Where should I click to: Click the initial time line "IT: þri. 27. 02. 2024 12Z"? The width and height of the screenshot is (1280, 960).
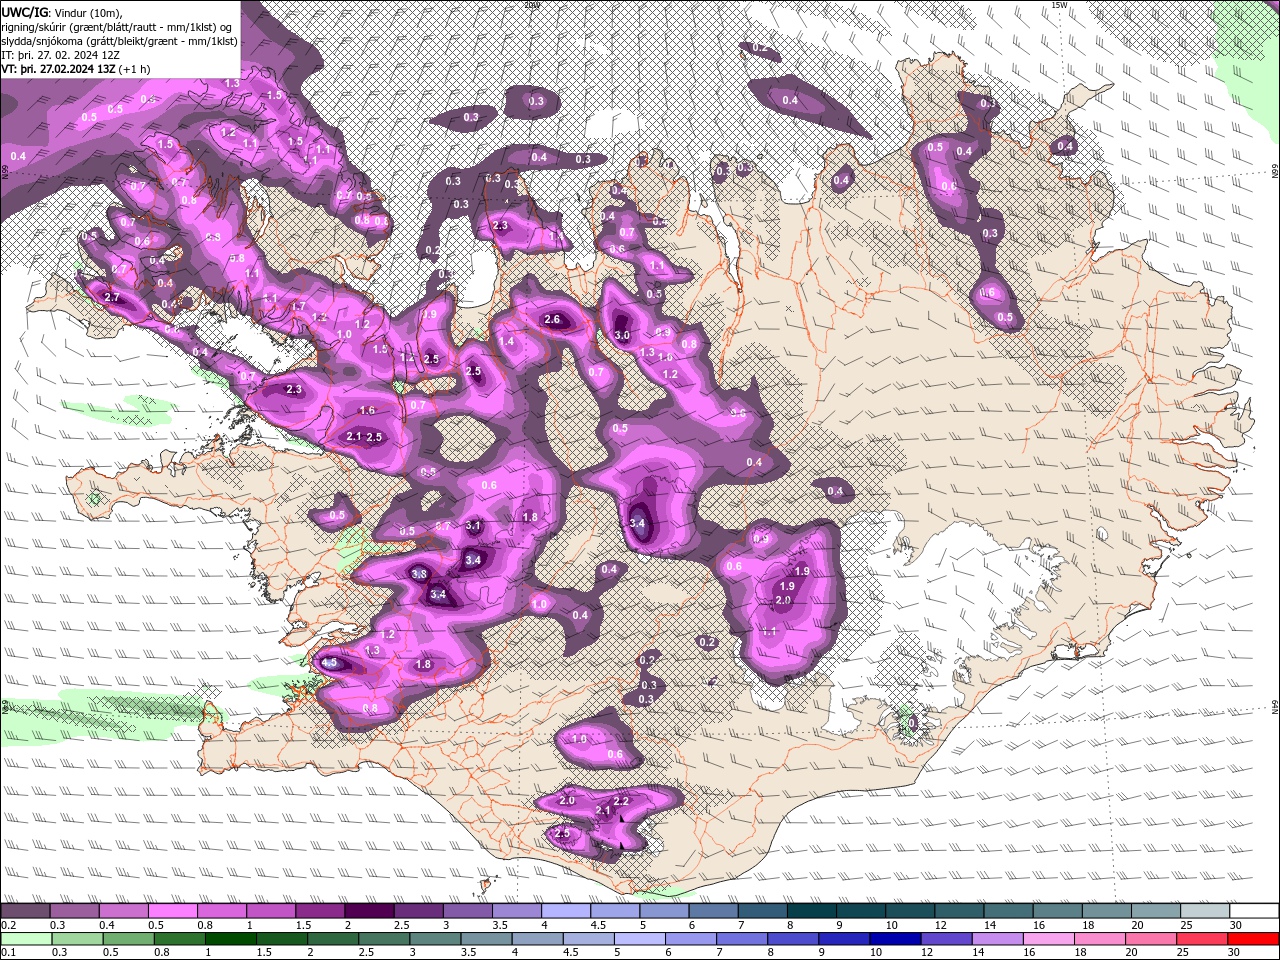click(60, 55)
